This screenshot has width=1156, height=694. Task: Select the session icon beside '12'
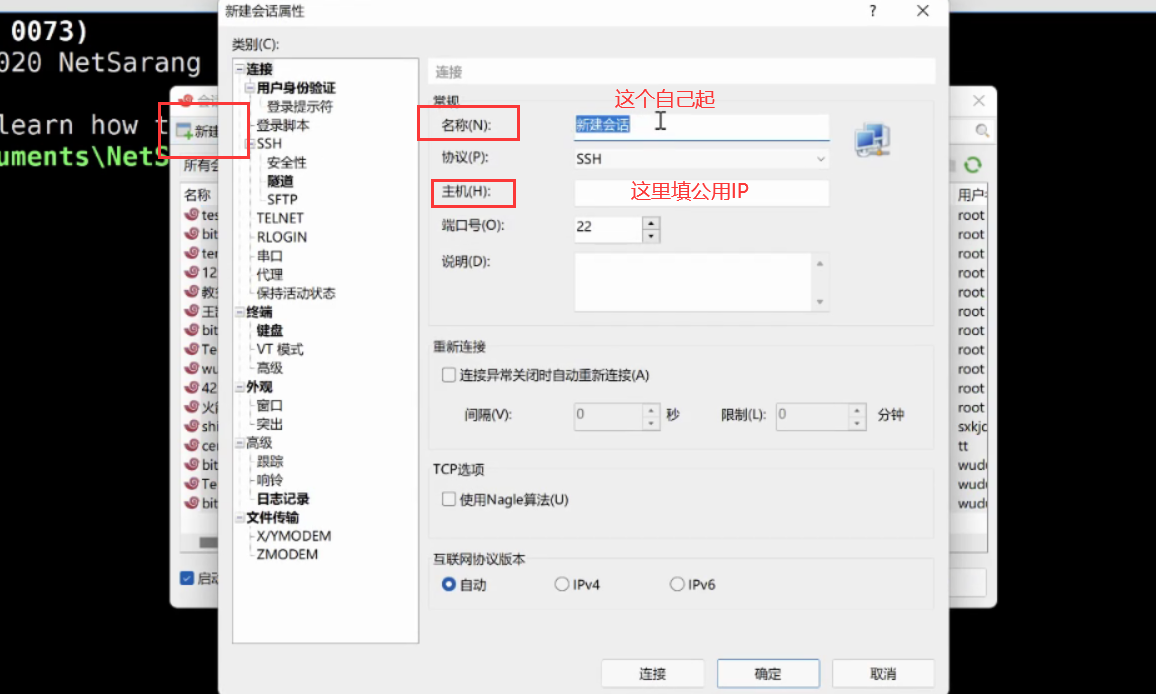click(x=192, y=272)
